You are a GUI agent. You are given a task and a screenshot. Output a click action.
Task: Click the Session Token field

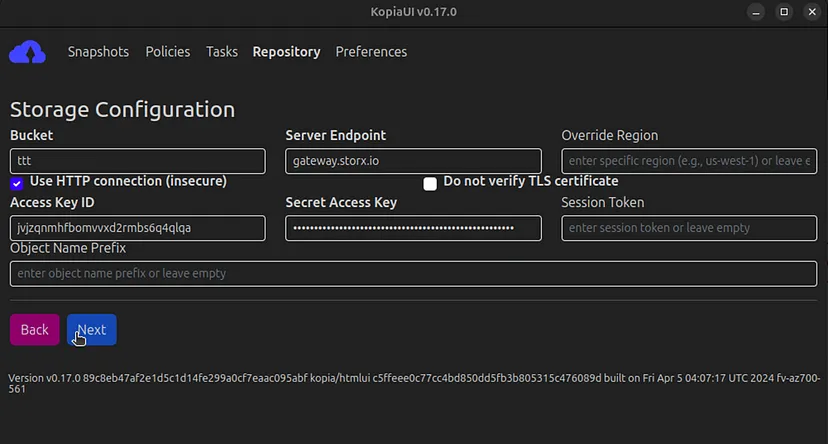689,228
